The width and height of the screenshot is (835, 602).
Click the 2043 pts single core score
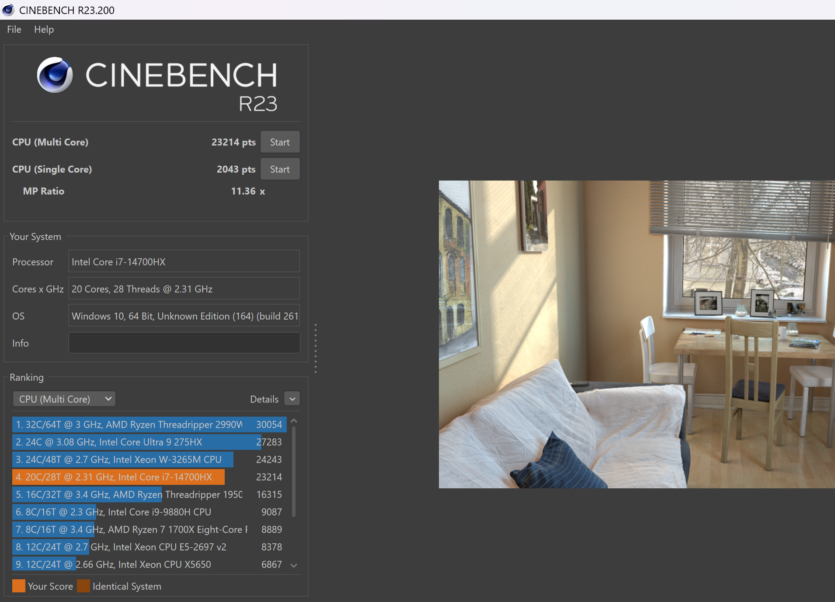[236, 169]
